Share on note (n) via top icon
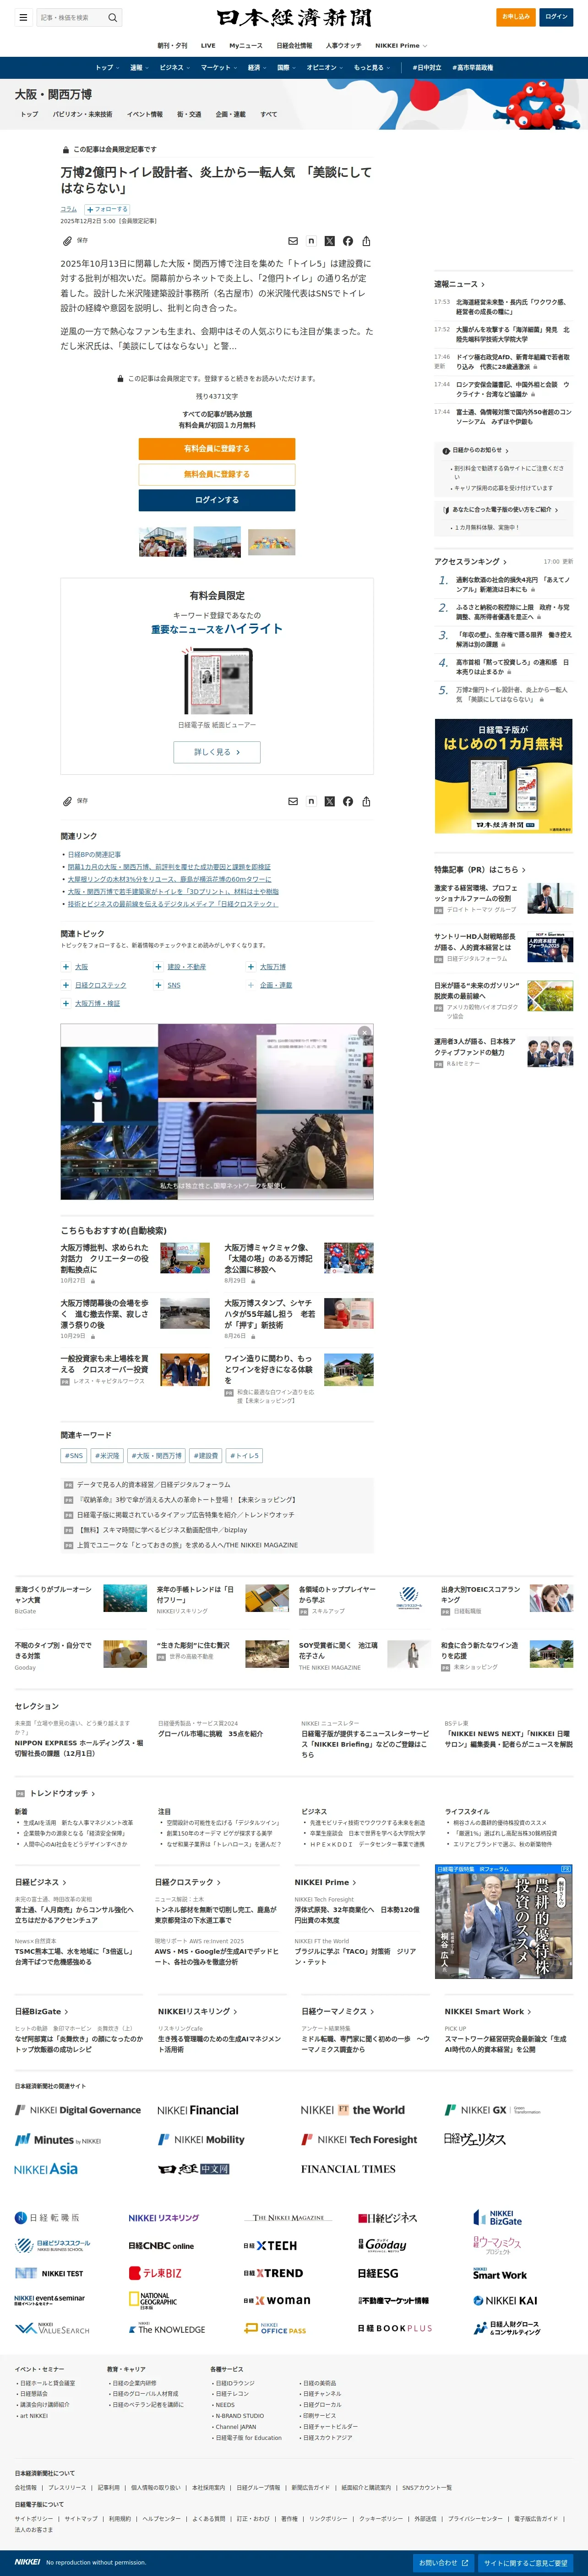This screenshot has height=2576, width=588. coord(311,241)
